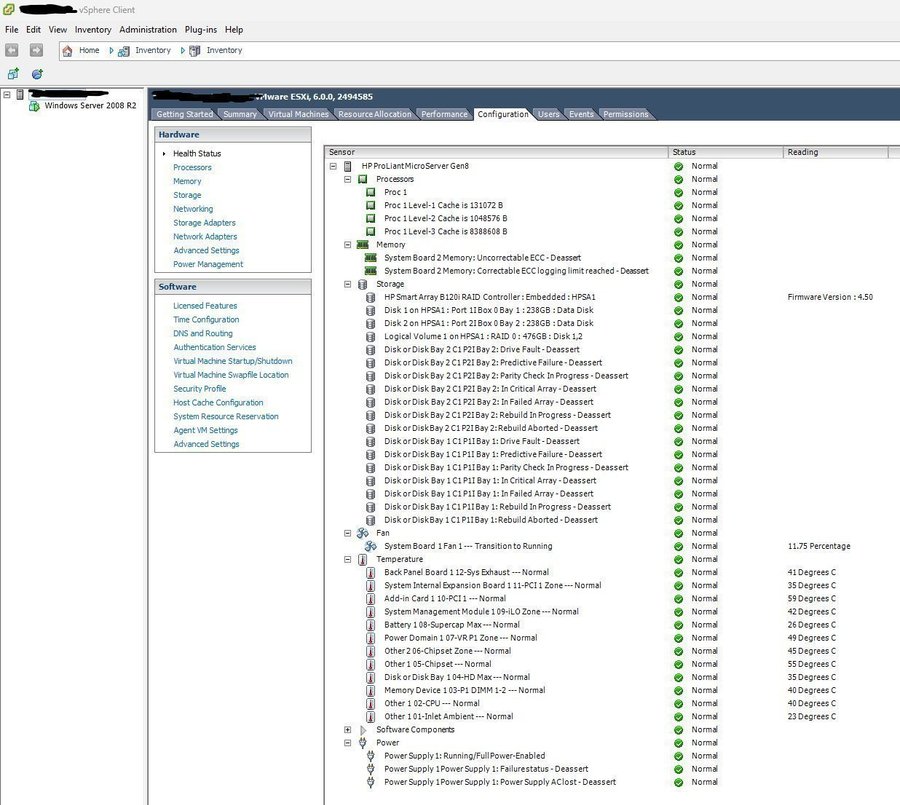Collapse the Processors sensor group
The width and height of the screenshot is (900, 805).
tap(348, 179)
